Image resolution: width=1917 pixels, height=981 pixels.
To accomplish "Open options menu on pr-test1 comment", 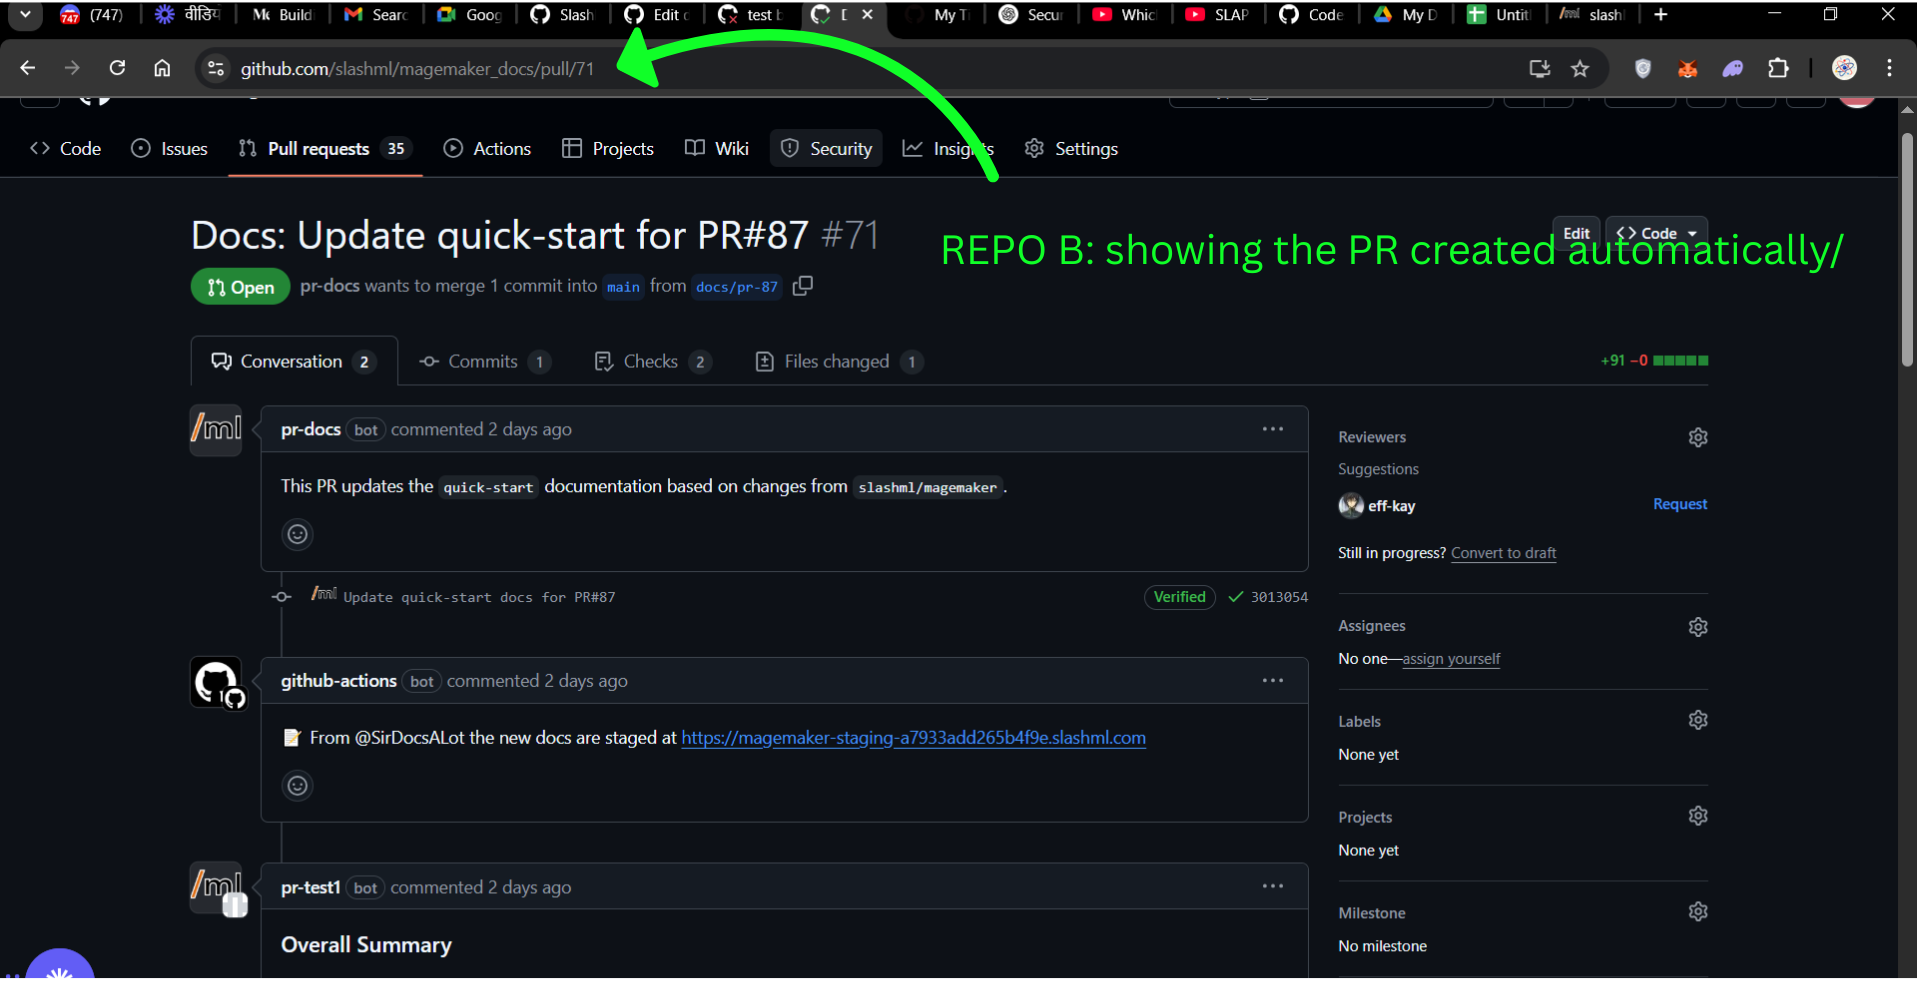I will (1272, 887).
